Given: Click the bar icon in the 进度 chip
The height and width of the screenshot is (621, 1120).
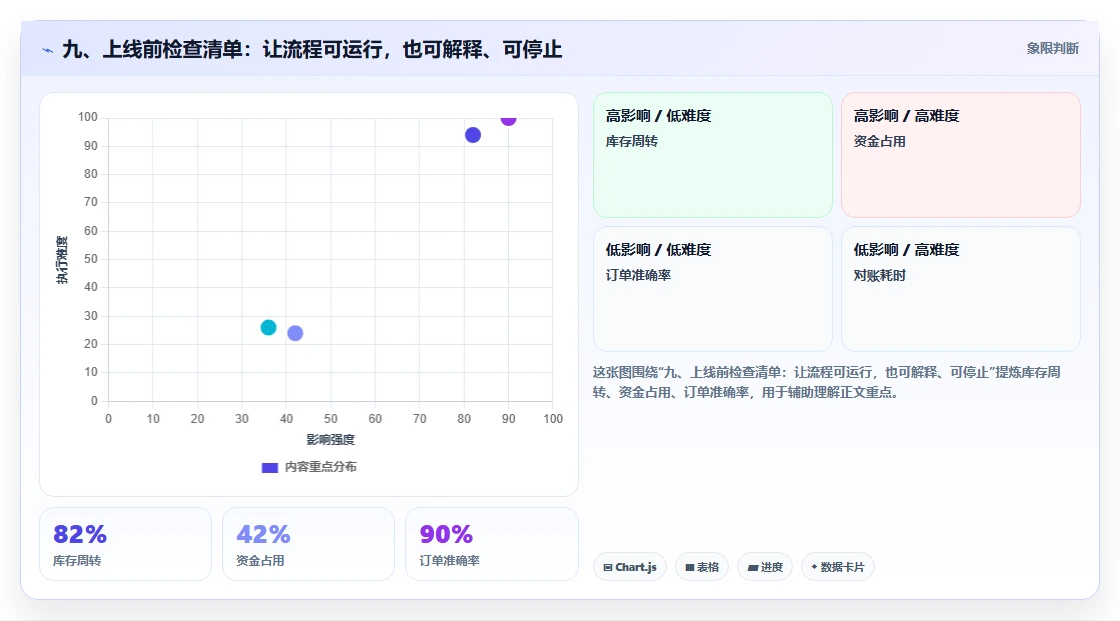Looking at the screenshot, I should pos(753,567).
